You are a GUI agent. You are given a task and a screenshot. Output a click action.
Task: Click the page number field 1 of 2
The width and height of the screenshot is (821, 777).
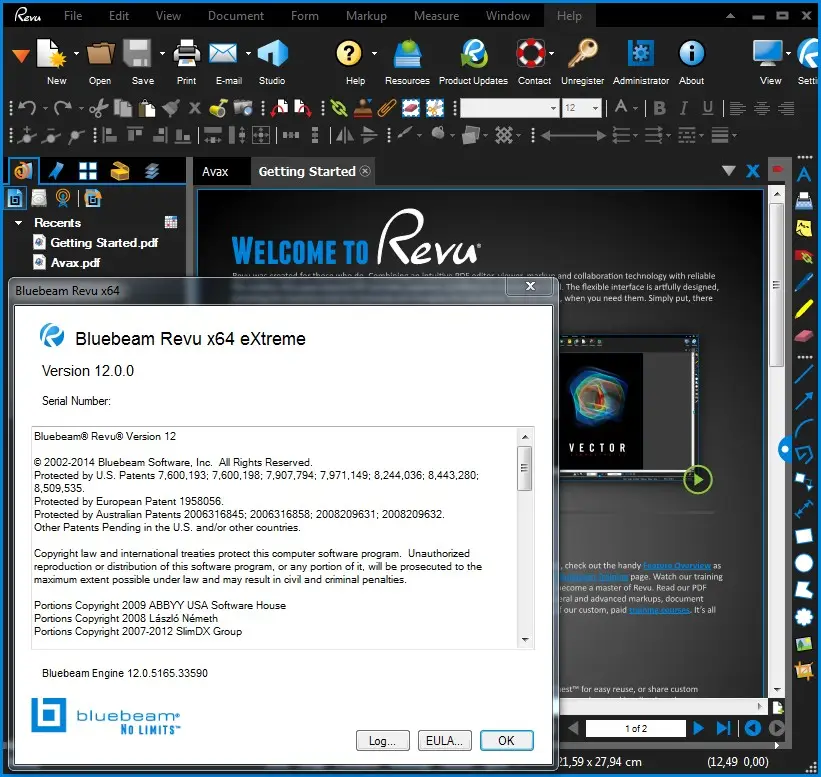[x=635, y=728]
